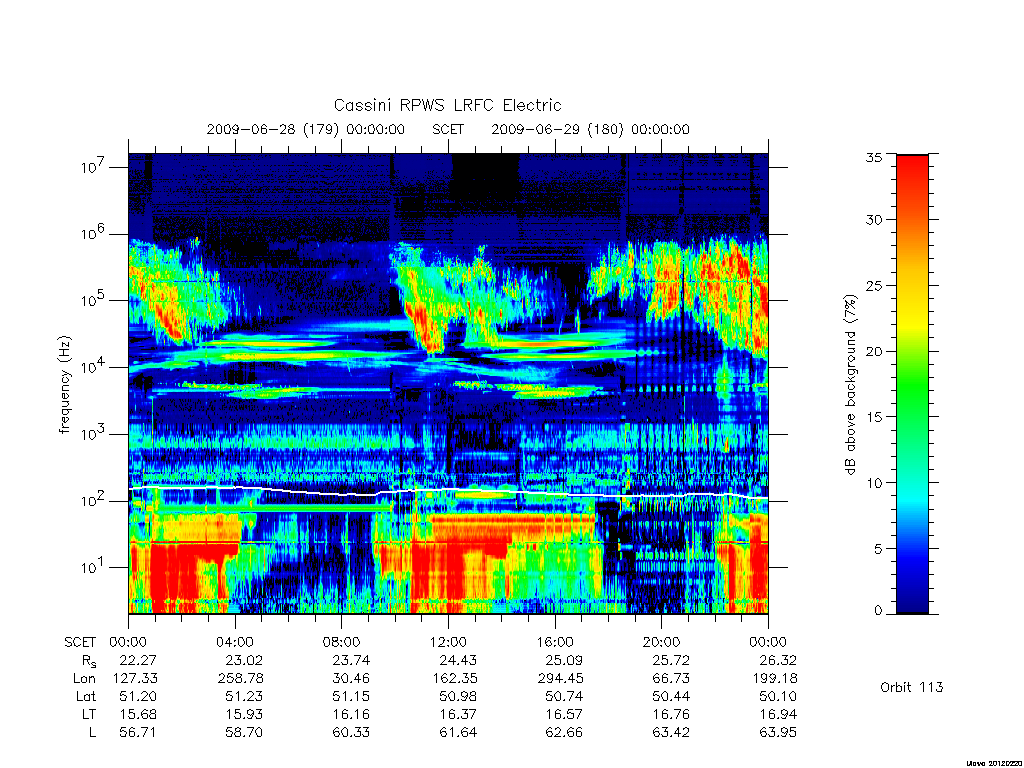
Task: Click the LT value '16.37'
Action: pyautogui.click(x=458, y=714)
